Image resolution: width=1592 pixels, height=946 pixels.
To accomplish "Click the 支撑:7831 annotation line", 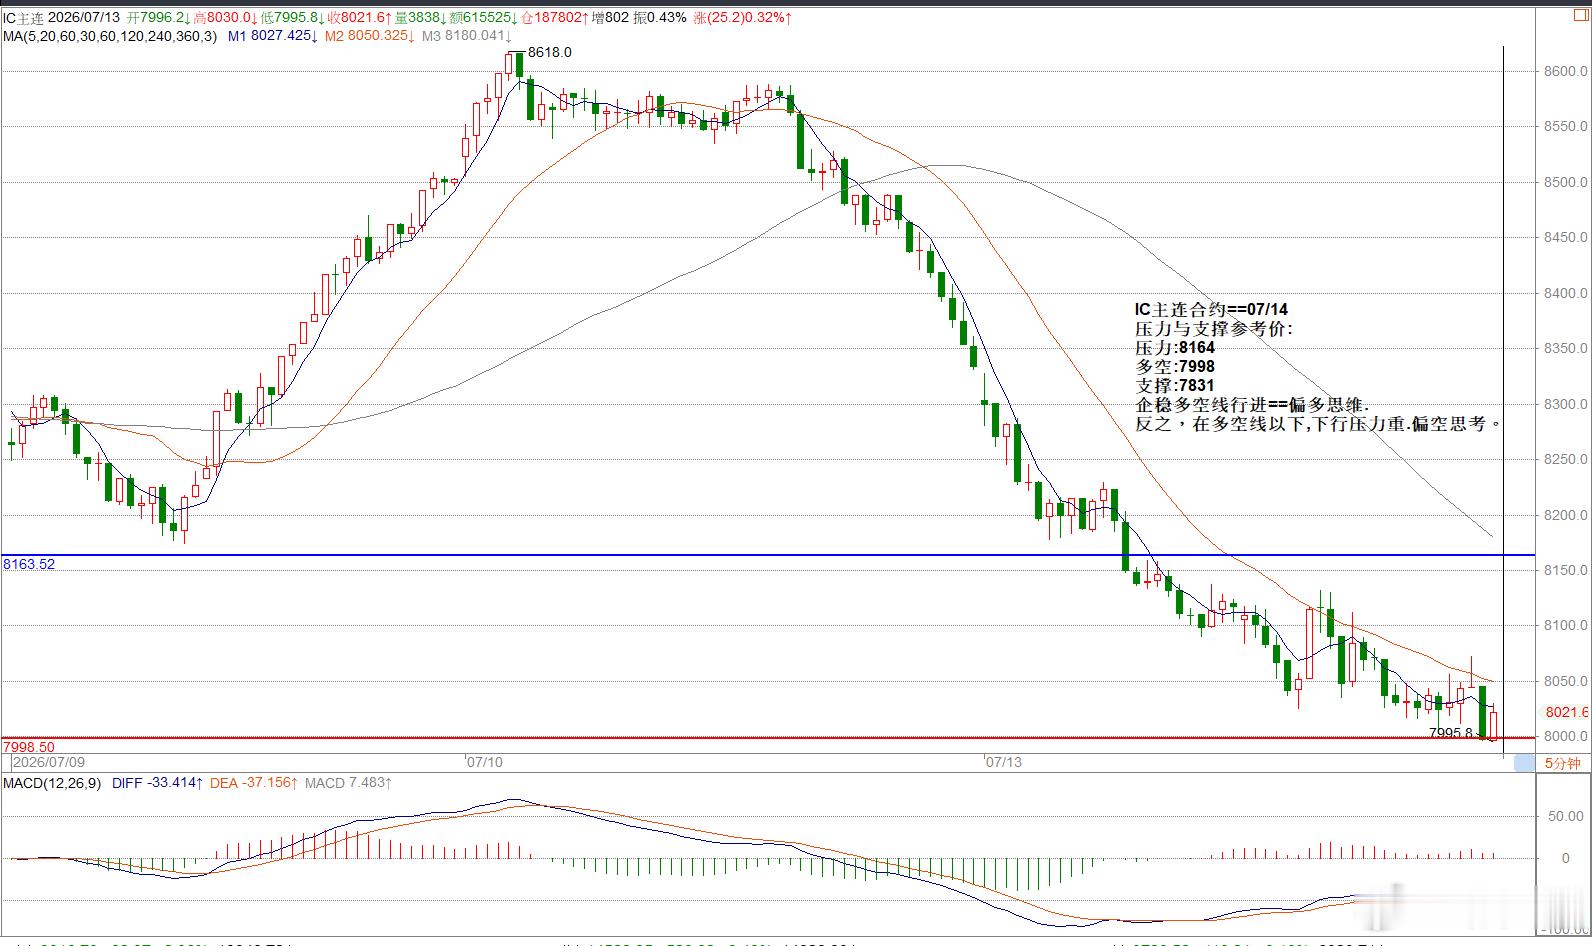I will 1175,386.
